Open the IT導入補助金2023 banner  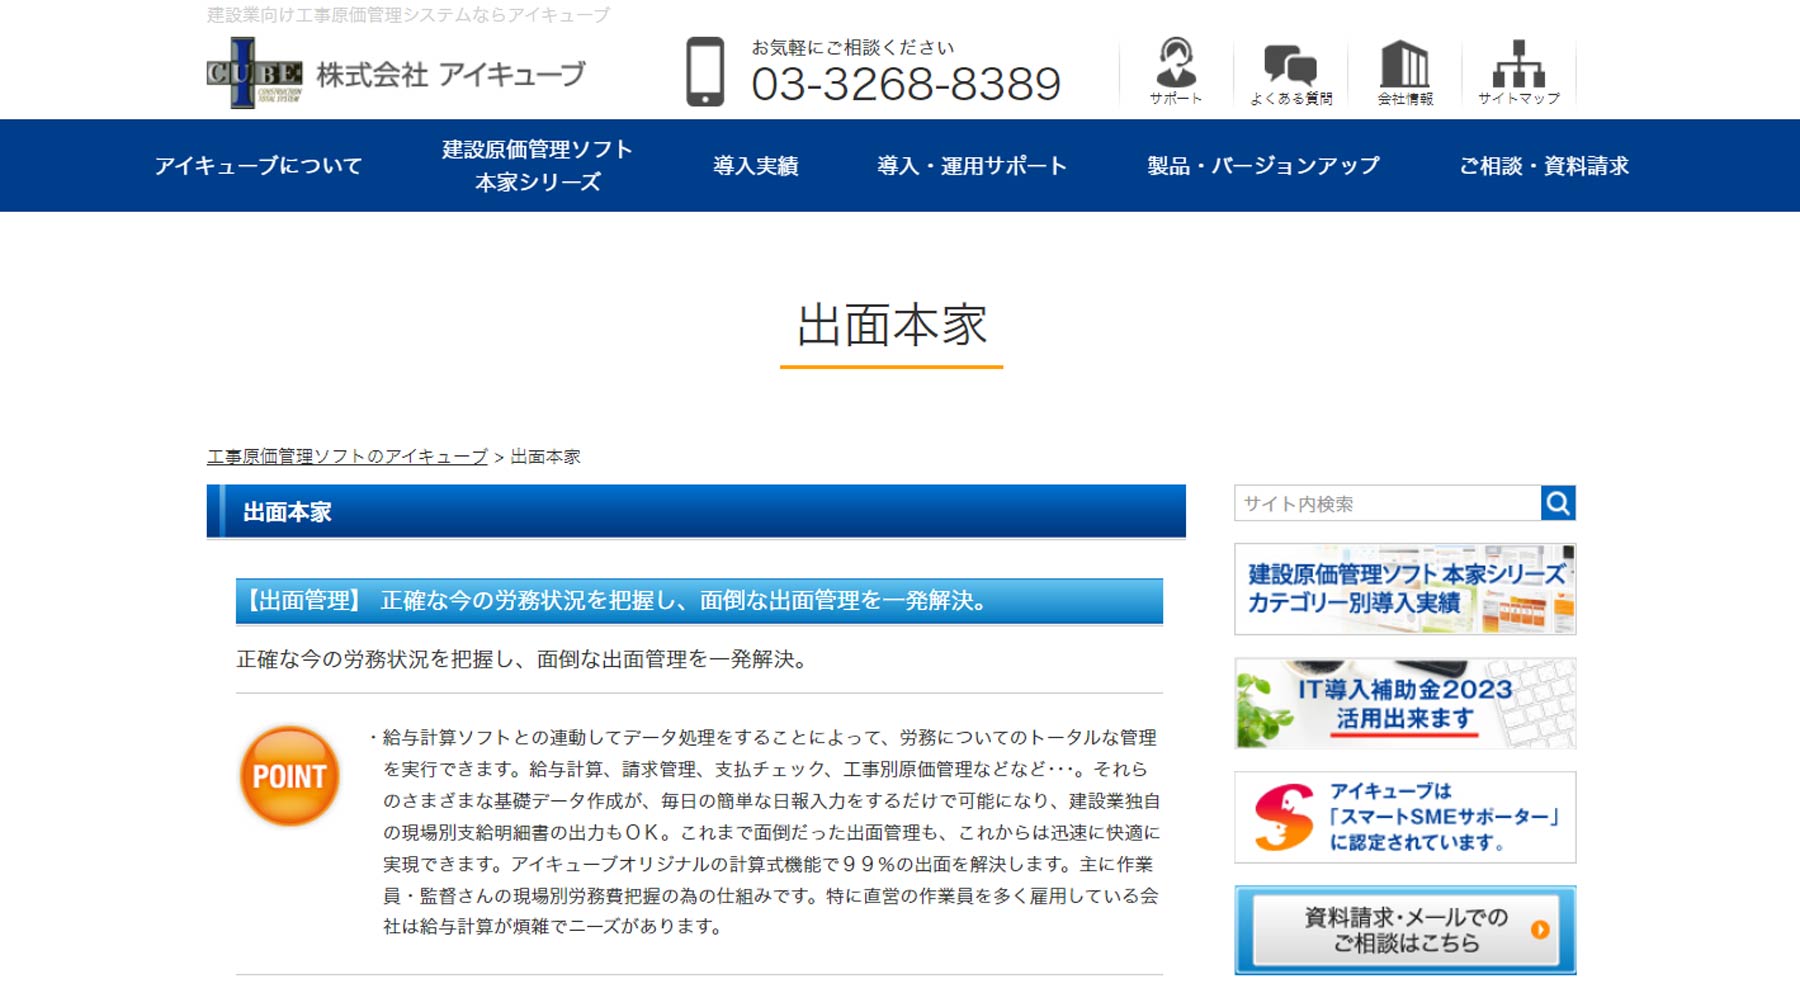pyautogui.click(x=1405, y=703)
